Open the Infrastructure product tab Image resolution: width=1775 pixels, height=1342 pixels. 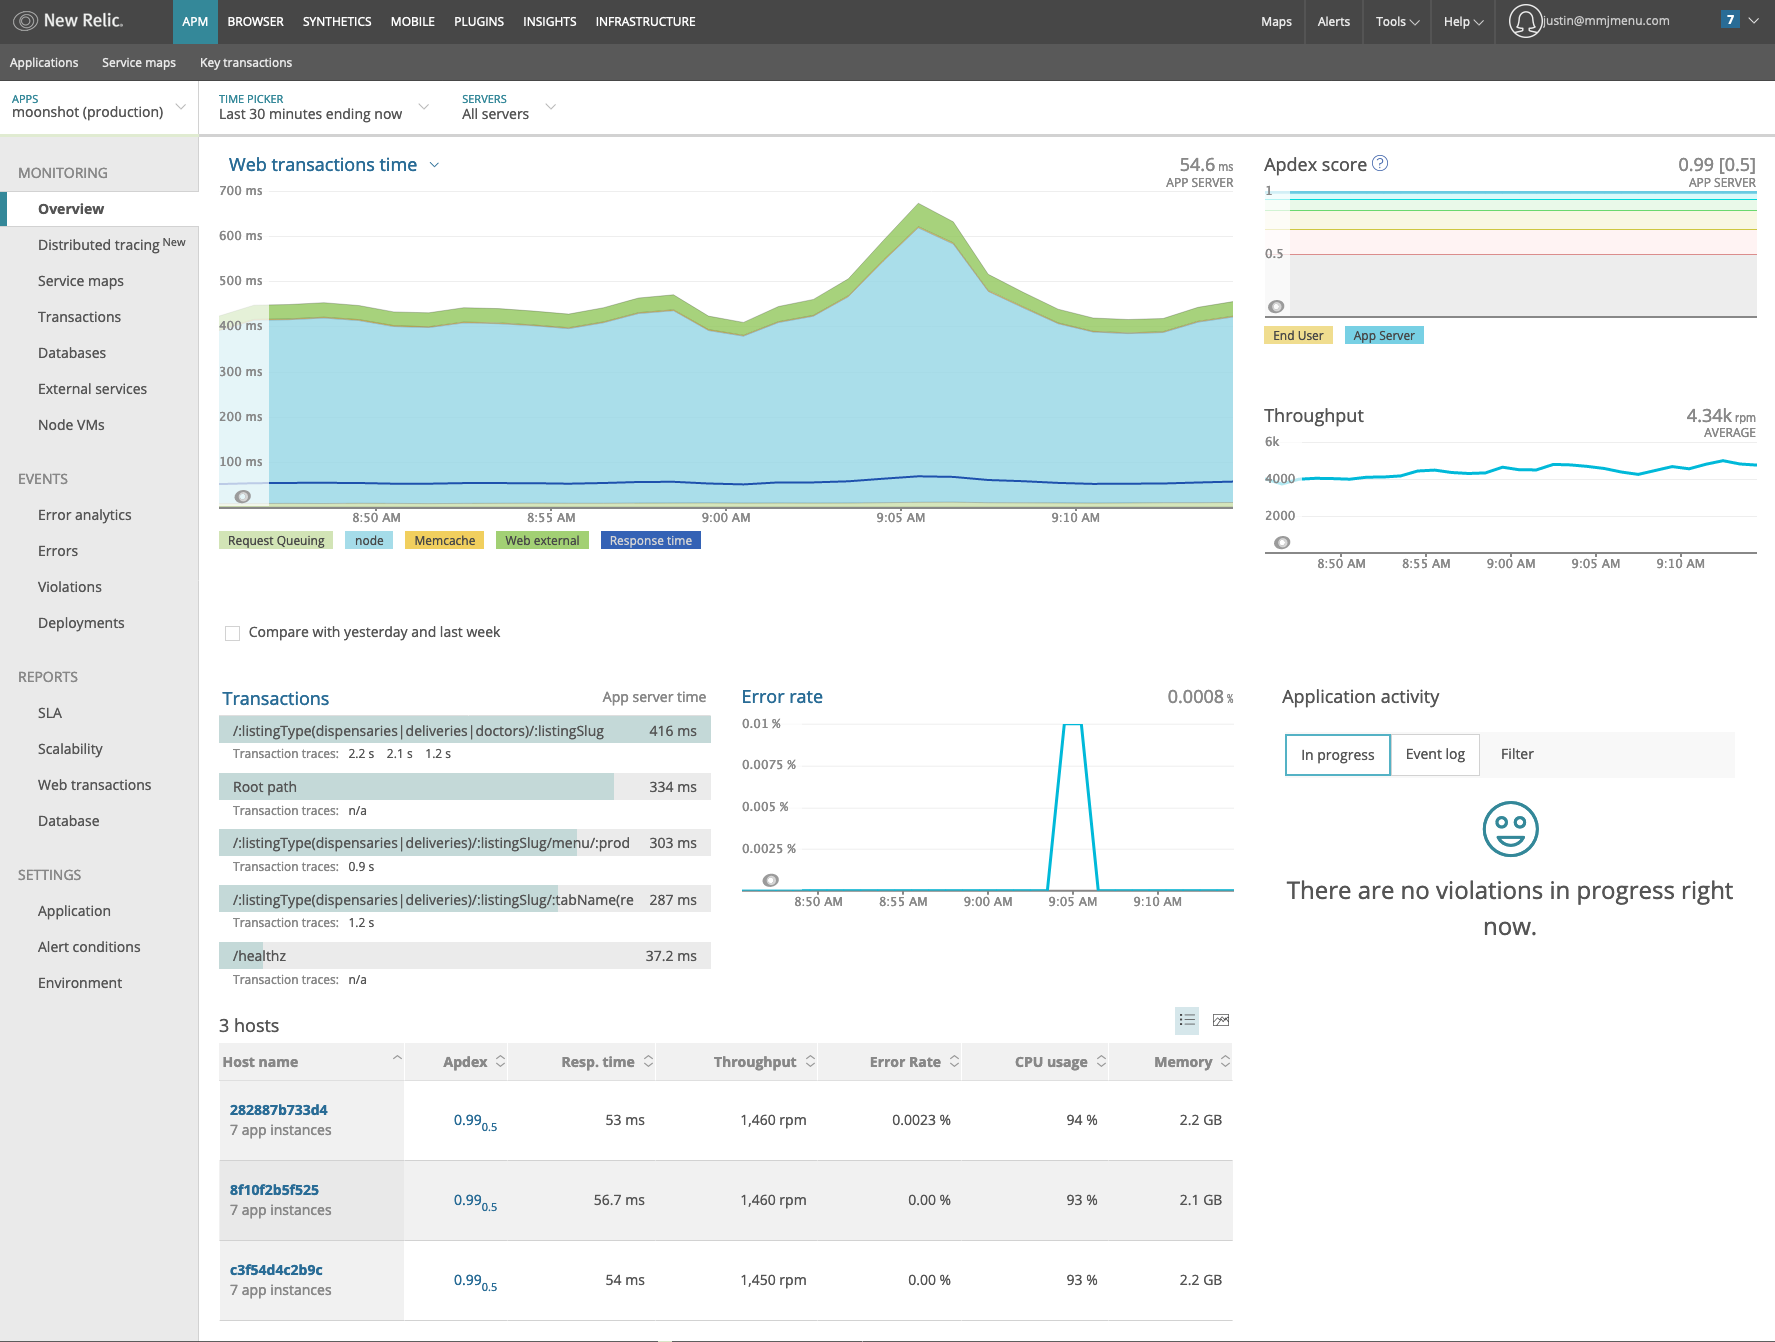coord(645,22)
